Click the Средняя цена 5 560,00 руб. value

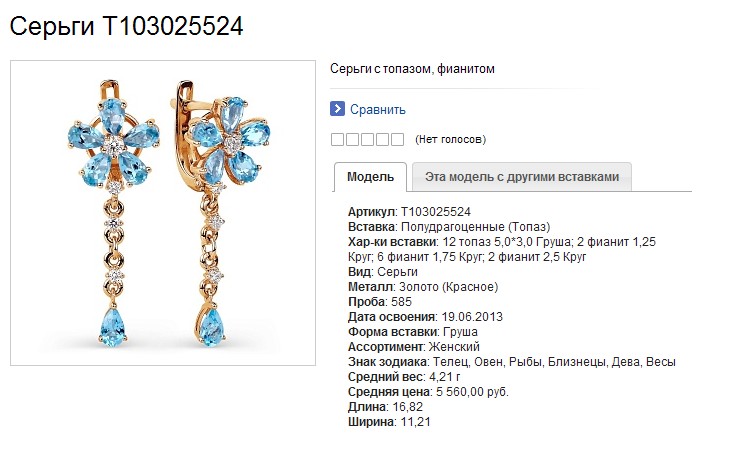[472, 392]
